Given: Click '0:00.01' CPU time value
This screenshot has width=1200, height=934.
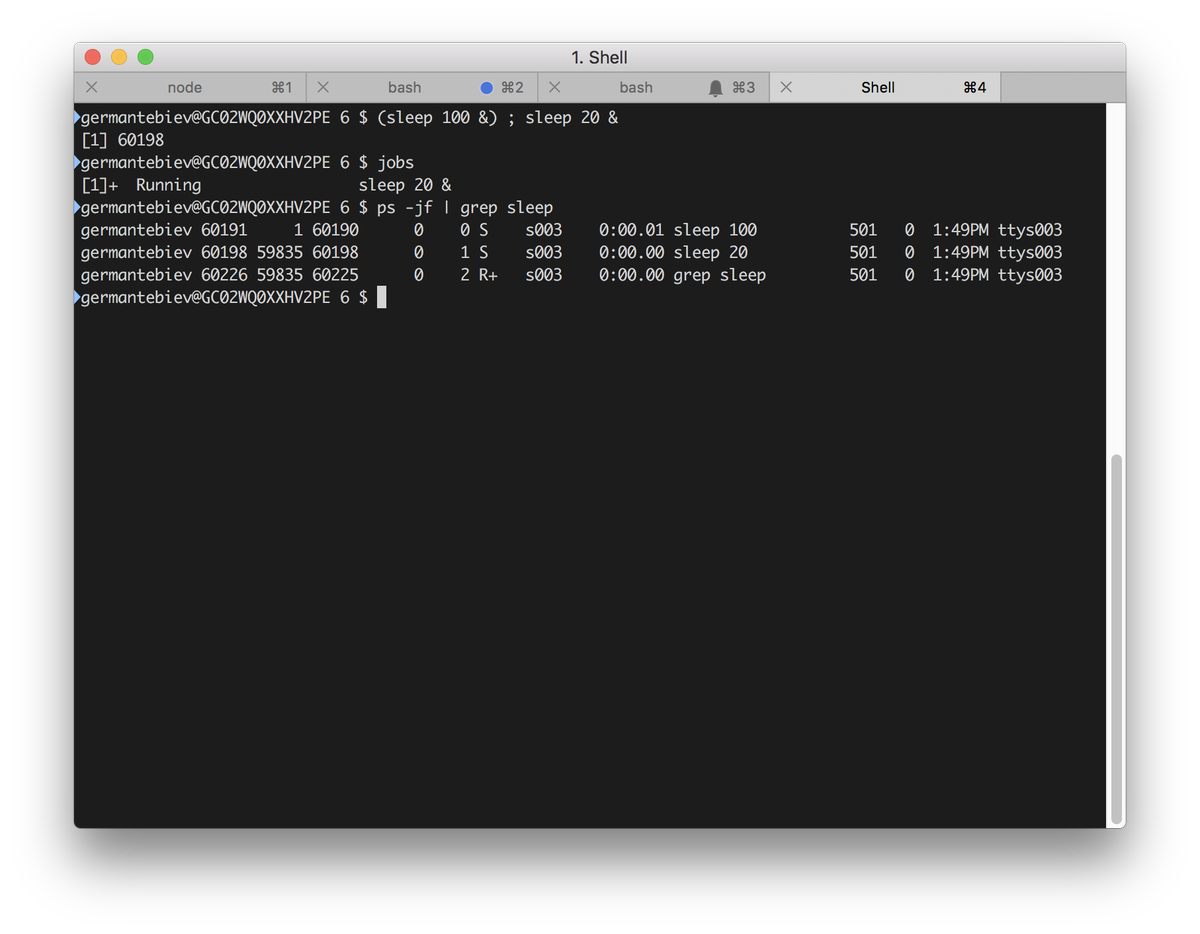Looking at the screenshot, I should 631,230.
